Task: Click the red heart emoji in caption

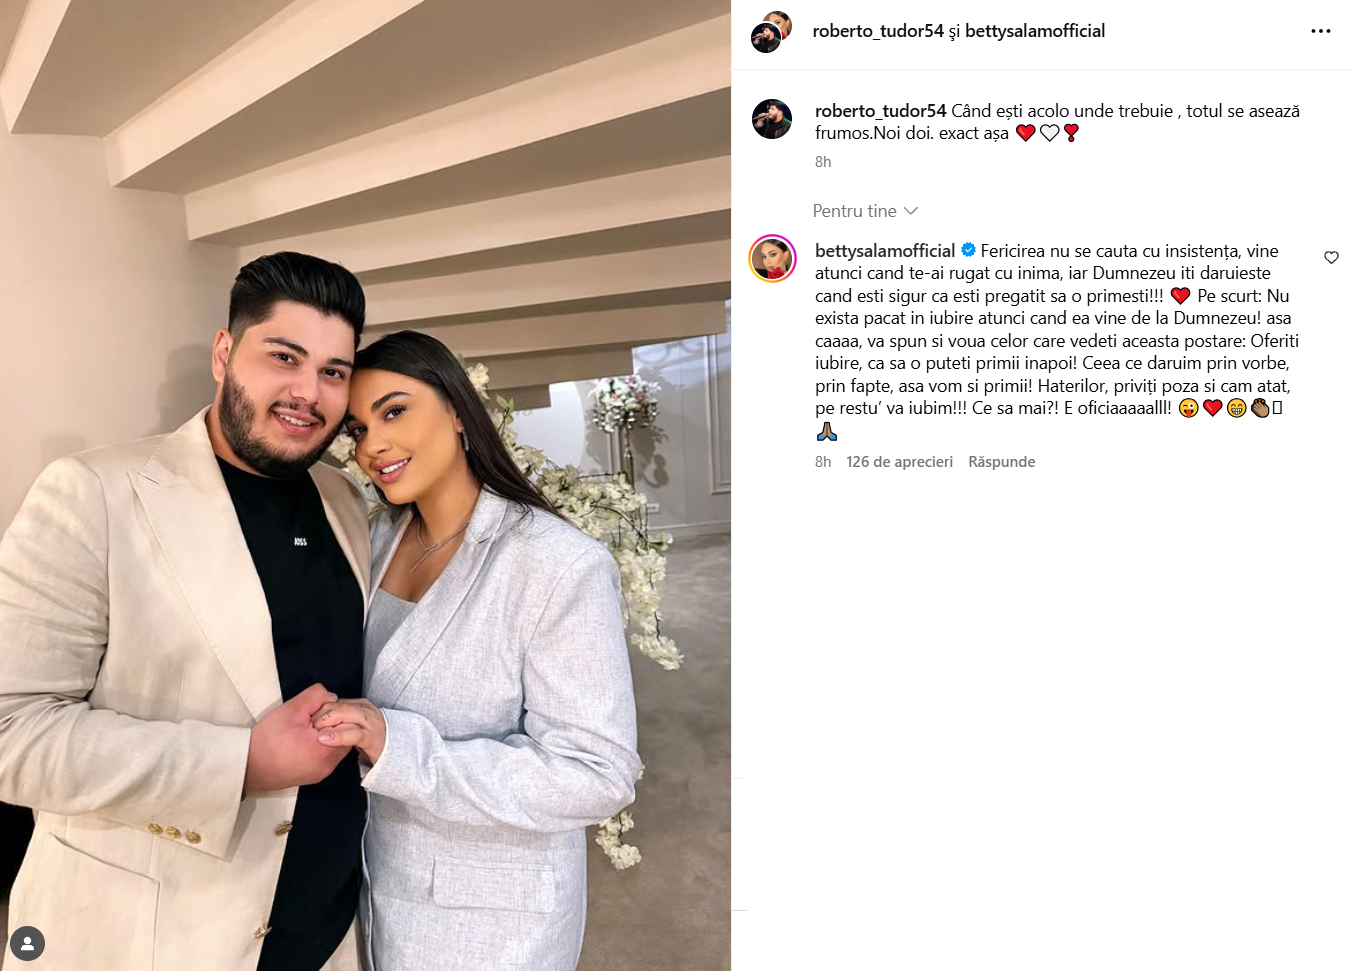Action: pos(1025,133)
